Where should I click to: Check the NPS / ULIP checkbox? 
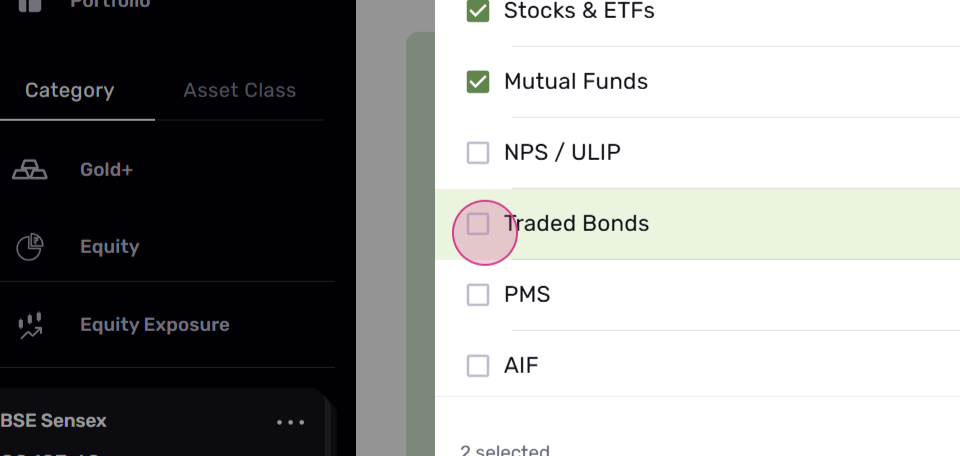coord(478,152)
